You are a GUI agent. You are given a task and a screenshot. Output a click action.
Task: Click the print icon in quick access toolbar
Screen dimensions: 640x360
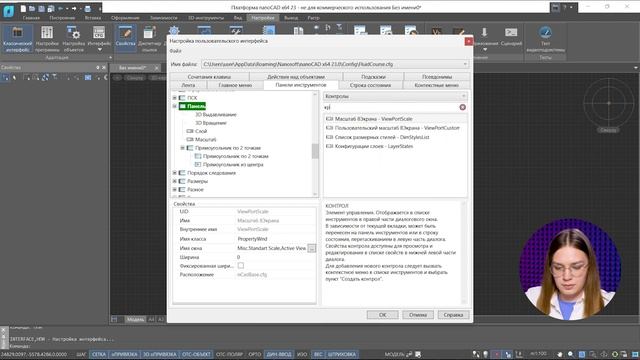(87, 8)
